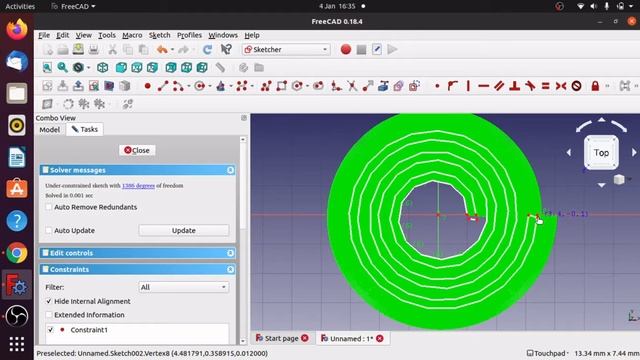The image size is (640, 360).
Task: Select the extend edge tool
Action: (x=368, y=86)
